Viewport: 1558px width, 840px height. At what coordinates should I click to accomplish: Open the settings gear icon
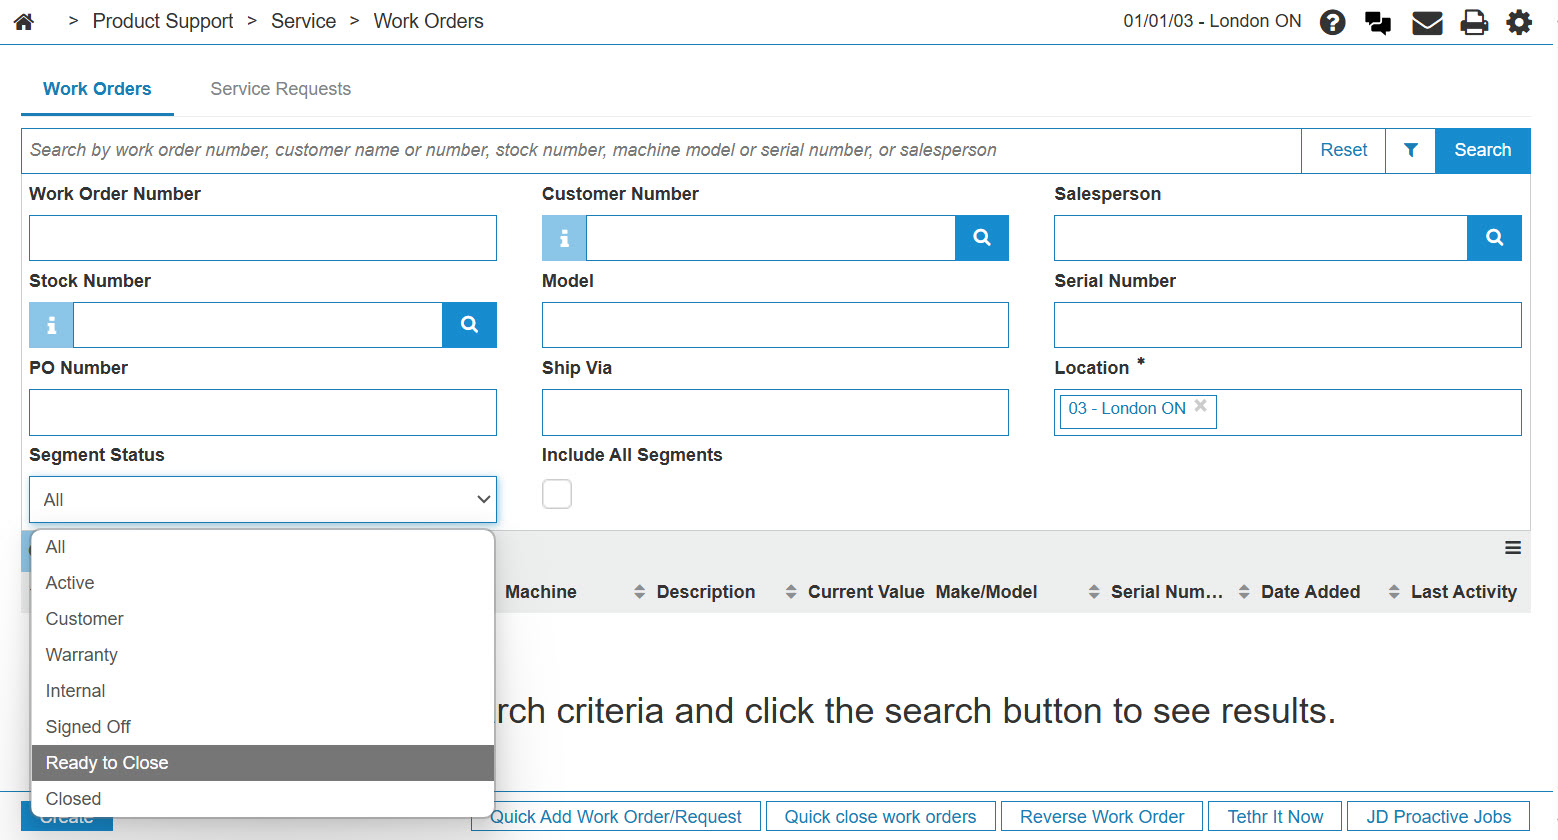pyautogui.click(x=1519, y=22)
